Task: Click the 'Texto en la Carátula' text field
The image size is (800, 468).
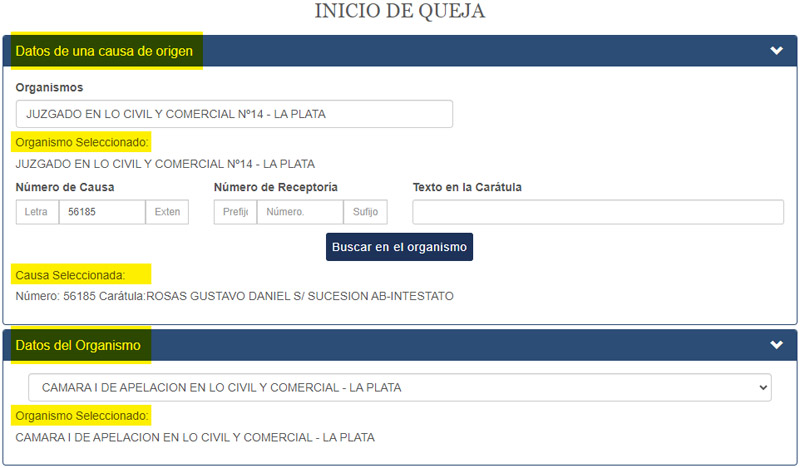Action: click(598, 212)
